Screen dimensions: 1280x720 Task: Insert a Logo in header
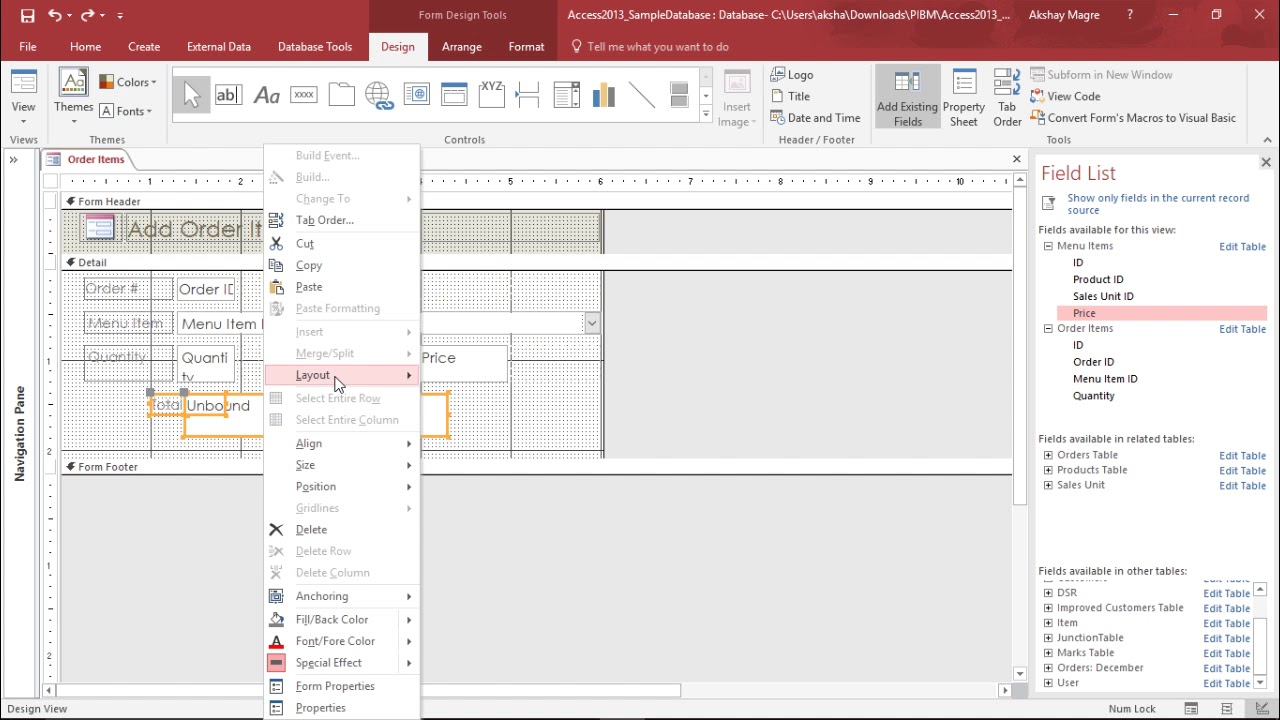pyautogui.click(x=792, y=75)
